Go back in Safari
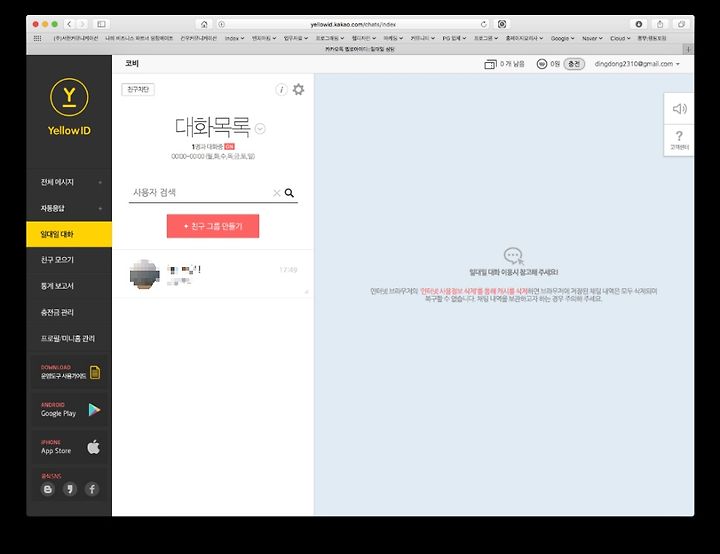 [x=69, y=24]
